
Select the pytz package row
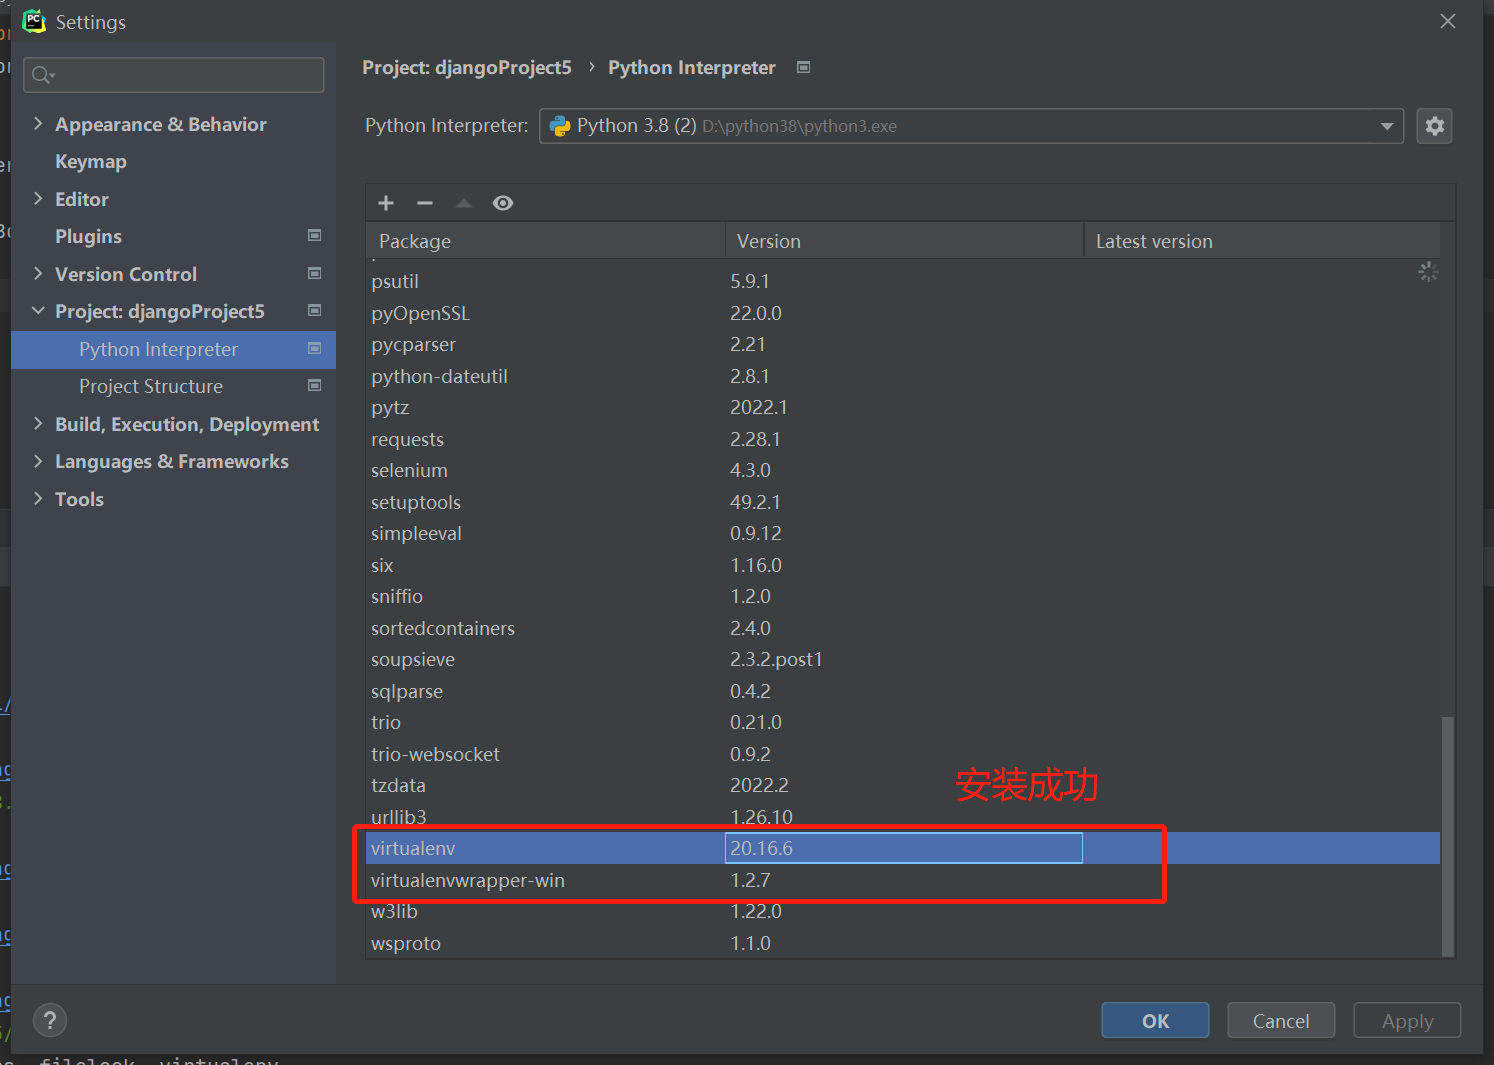[903, 407]
